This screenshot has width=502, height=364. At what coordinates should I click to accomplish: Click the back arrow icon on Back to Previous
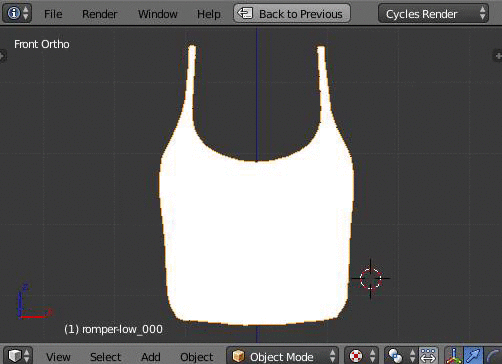click(x=245, y=13)
